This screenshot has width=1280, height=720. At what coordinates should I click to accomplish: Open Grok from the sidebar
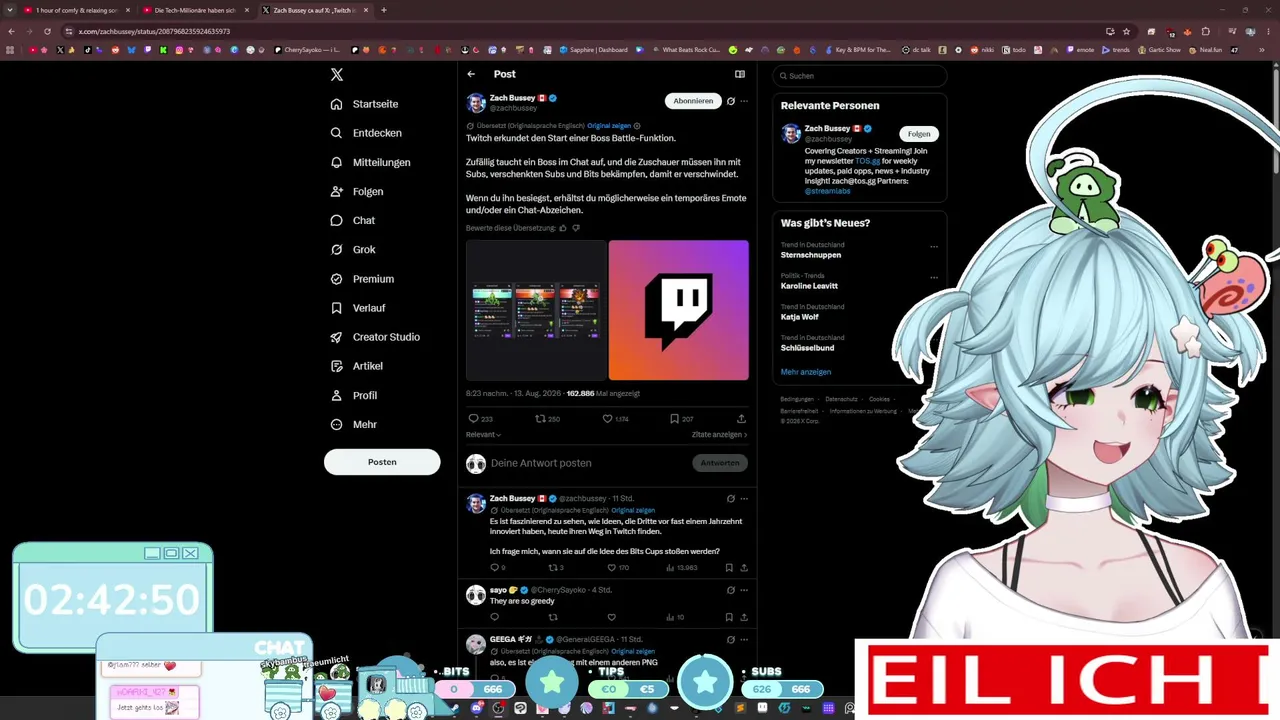click(x=353, y=249)
